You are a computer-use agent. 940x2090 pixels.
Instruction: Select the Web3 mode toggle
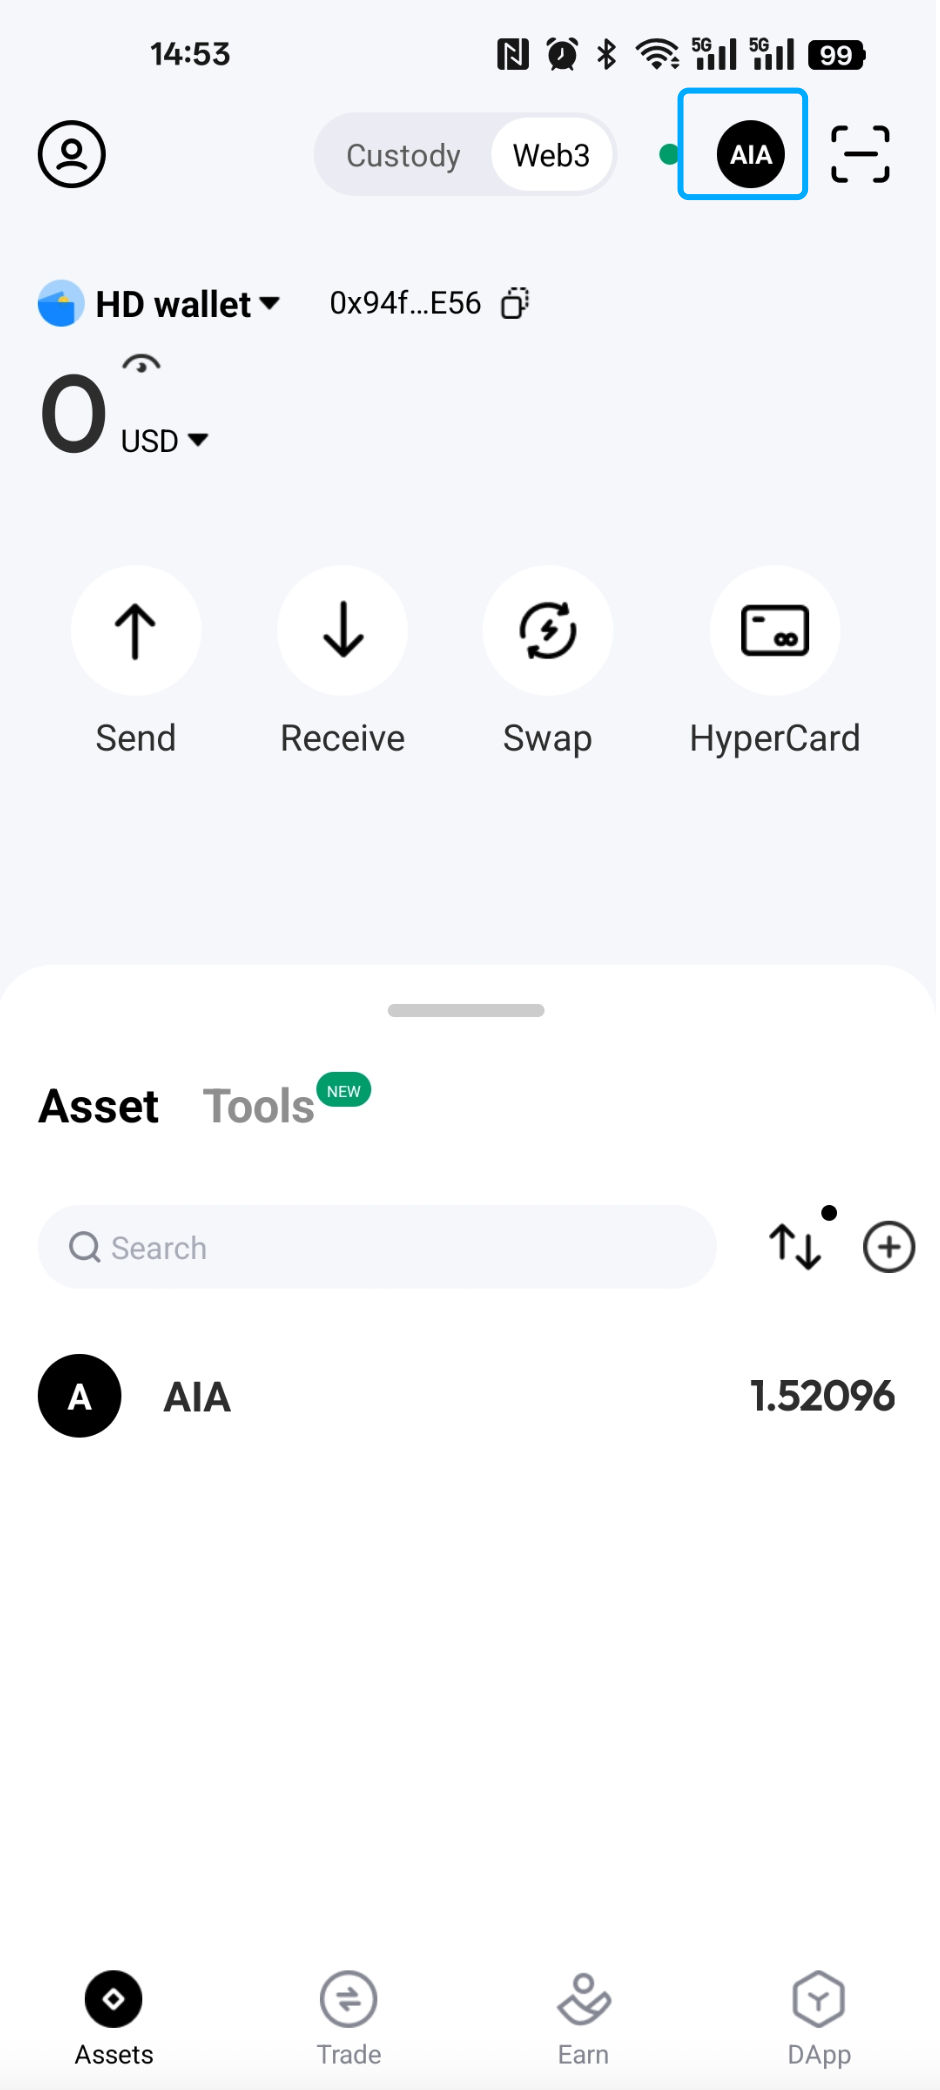coord(551,156)
